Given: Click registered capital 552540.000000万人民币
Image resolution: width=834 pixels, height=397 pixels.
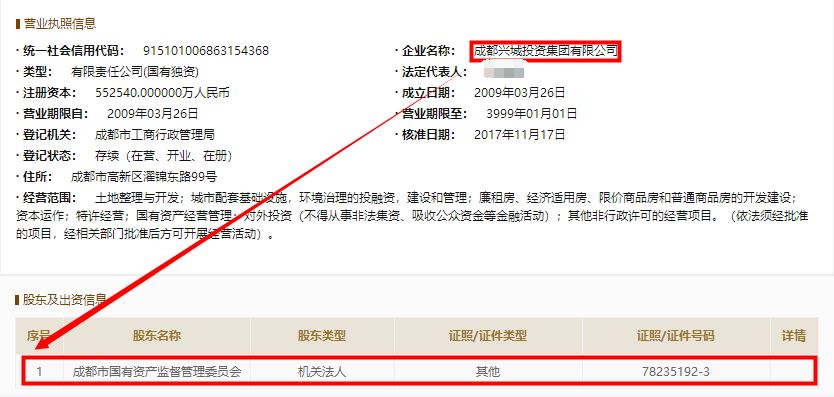Looking at the screenshot, I should (162, 93).
